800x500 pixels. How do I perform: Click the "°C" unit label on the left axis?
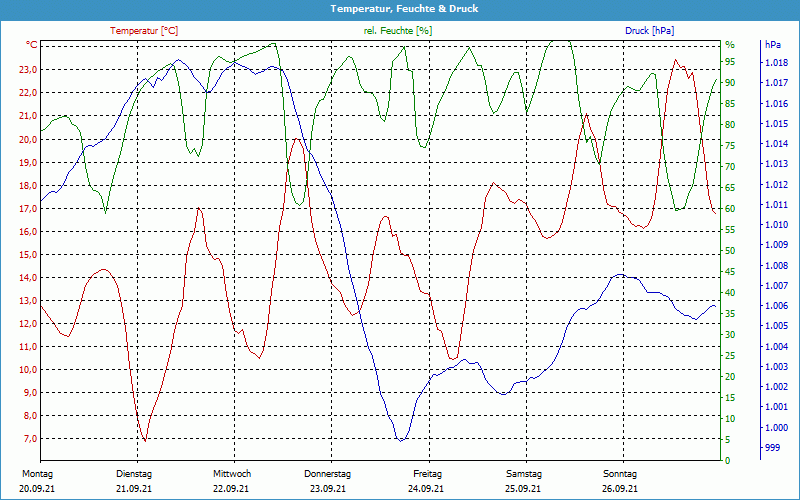(x=32, y=45)
